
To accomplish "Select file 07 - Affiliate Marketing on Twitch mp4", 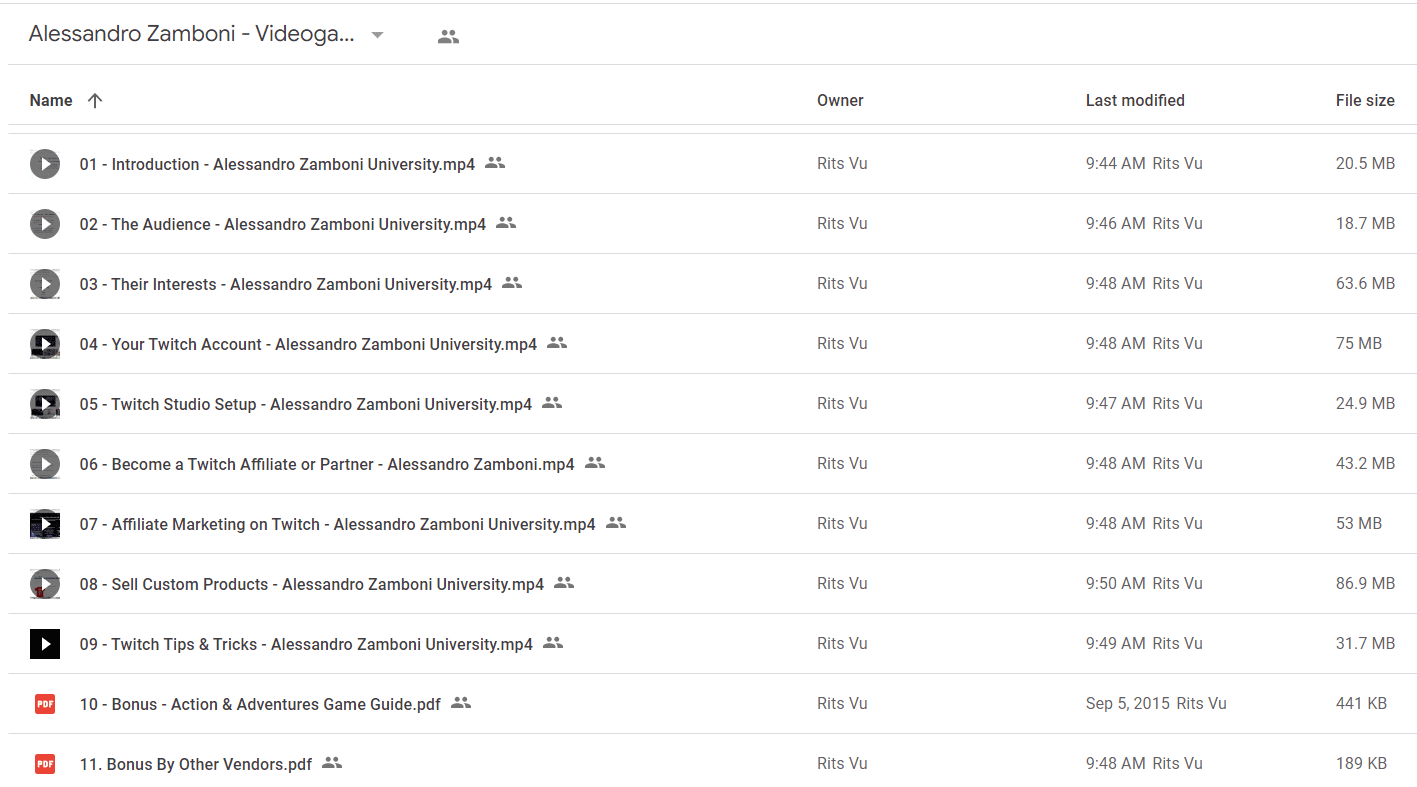I will 338,524.
